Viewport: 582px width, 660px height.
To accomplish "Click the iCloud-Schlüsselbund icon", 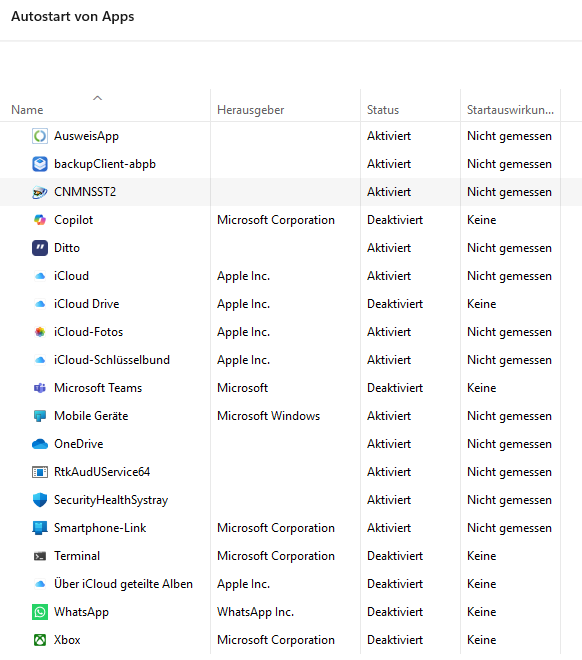I will (40, 360).
